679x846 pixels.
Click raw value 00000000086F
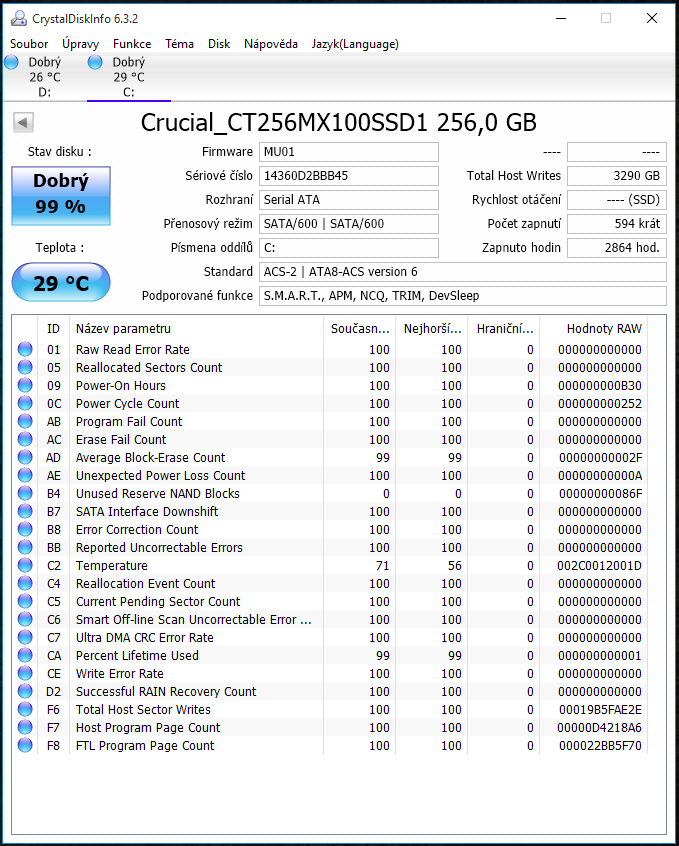[x=600, y=493]
